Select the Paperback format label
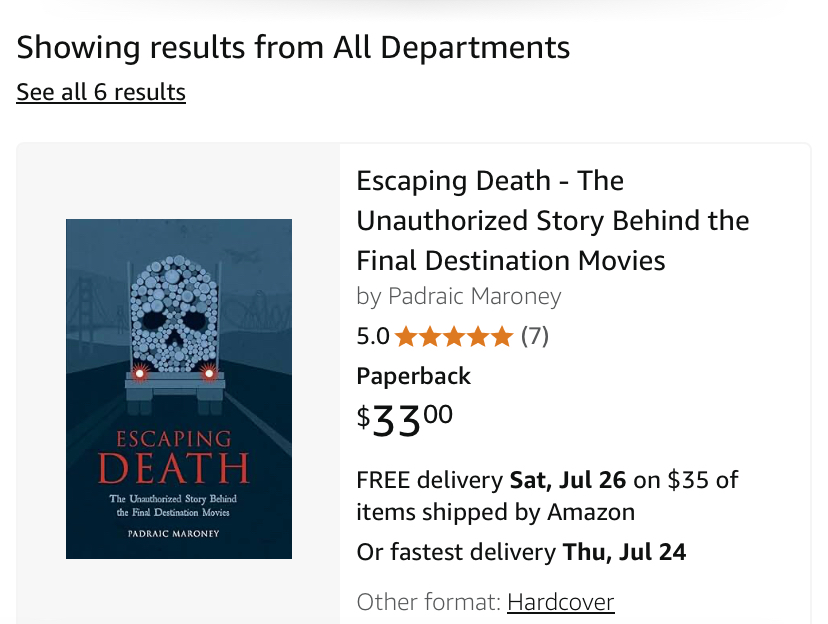 point(413,376)
